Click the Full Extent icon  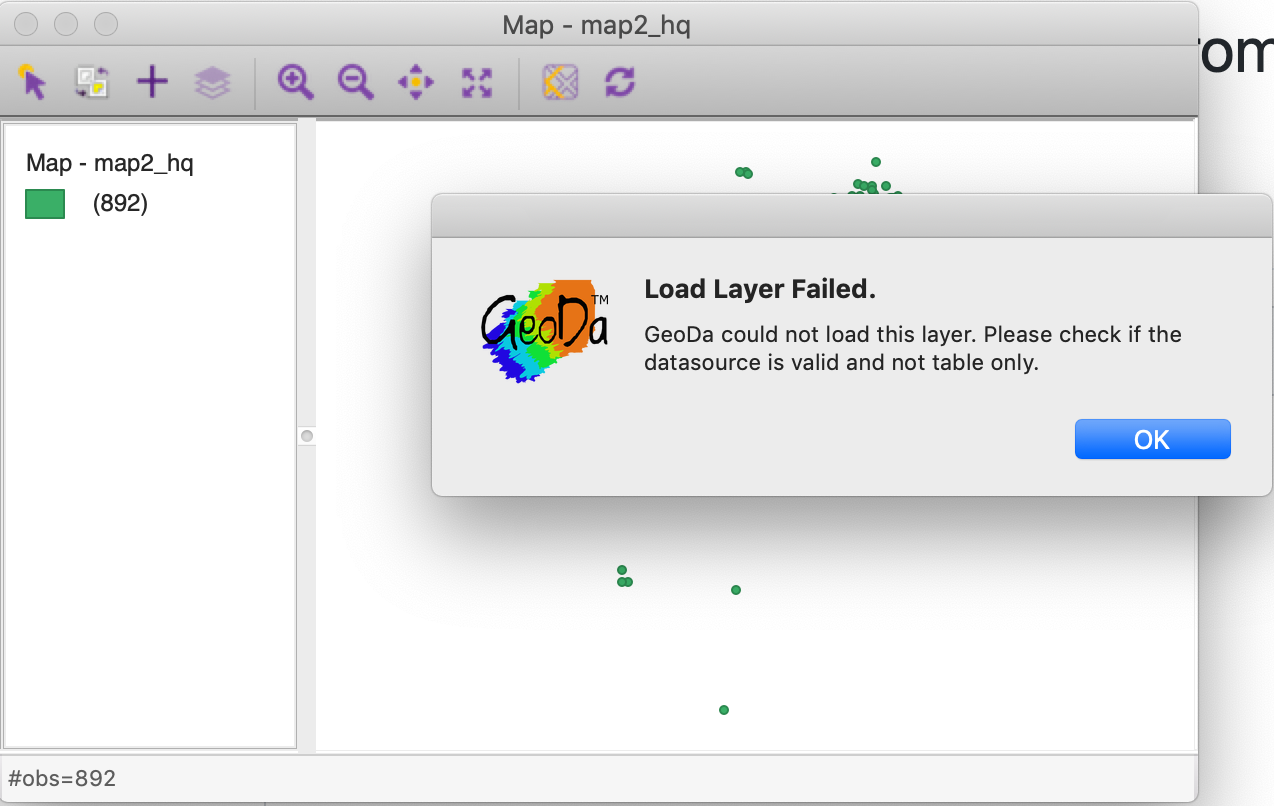[x=476, y=82]
